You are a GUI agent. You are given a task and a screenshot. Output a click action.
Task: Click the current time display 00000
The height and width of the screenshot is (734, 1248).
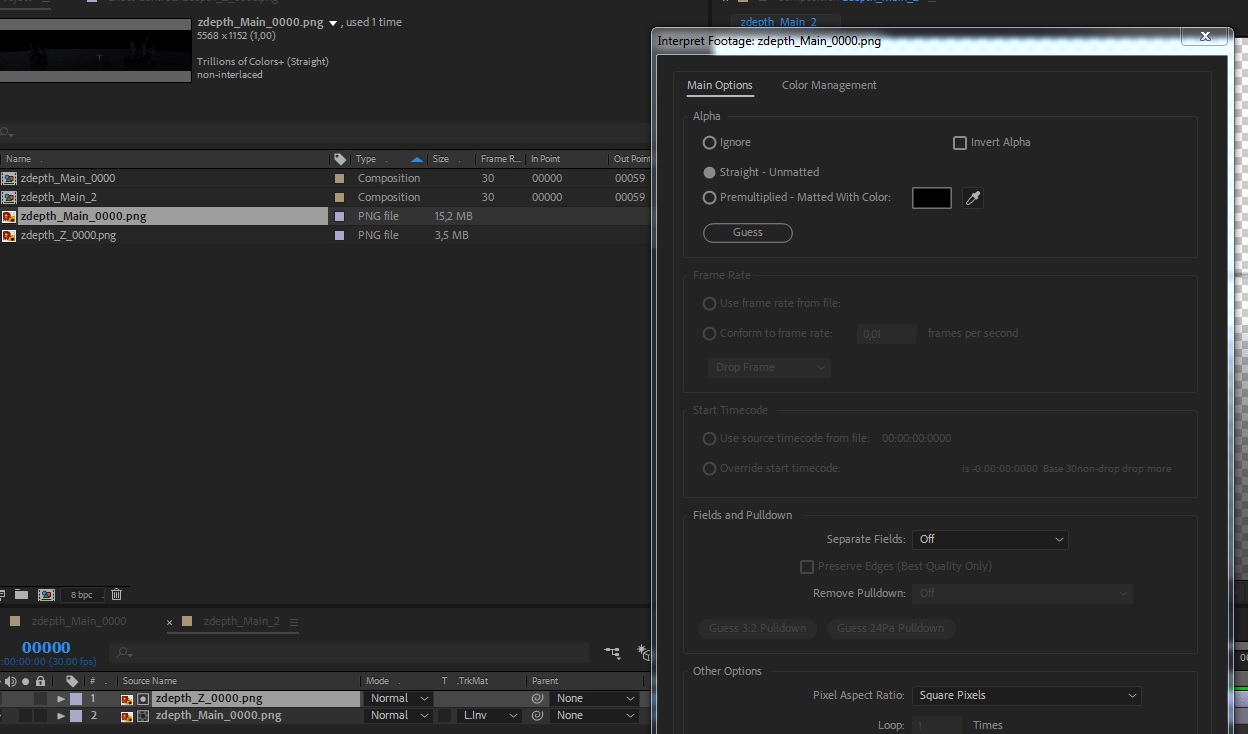(46, 648)
